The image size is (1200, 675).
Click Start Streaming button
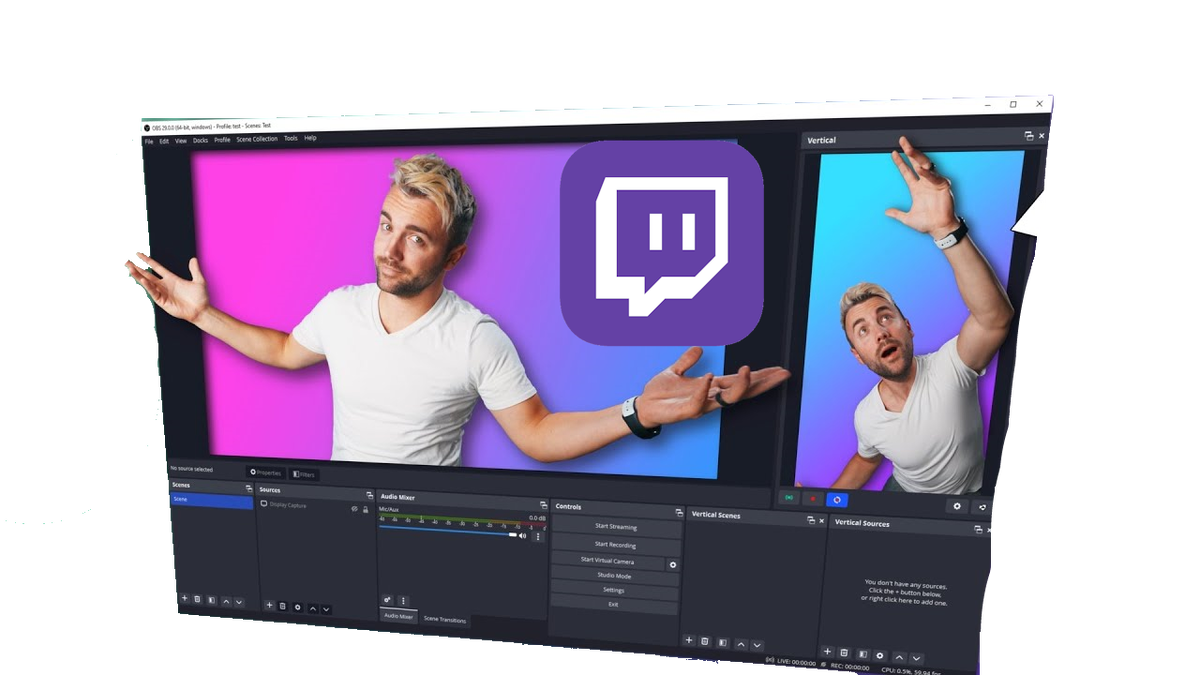(615, 527)
